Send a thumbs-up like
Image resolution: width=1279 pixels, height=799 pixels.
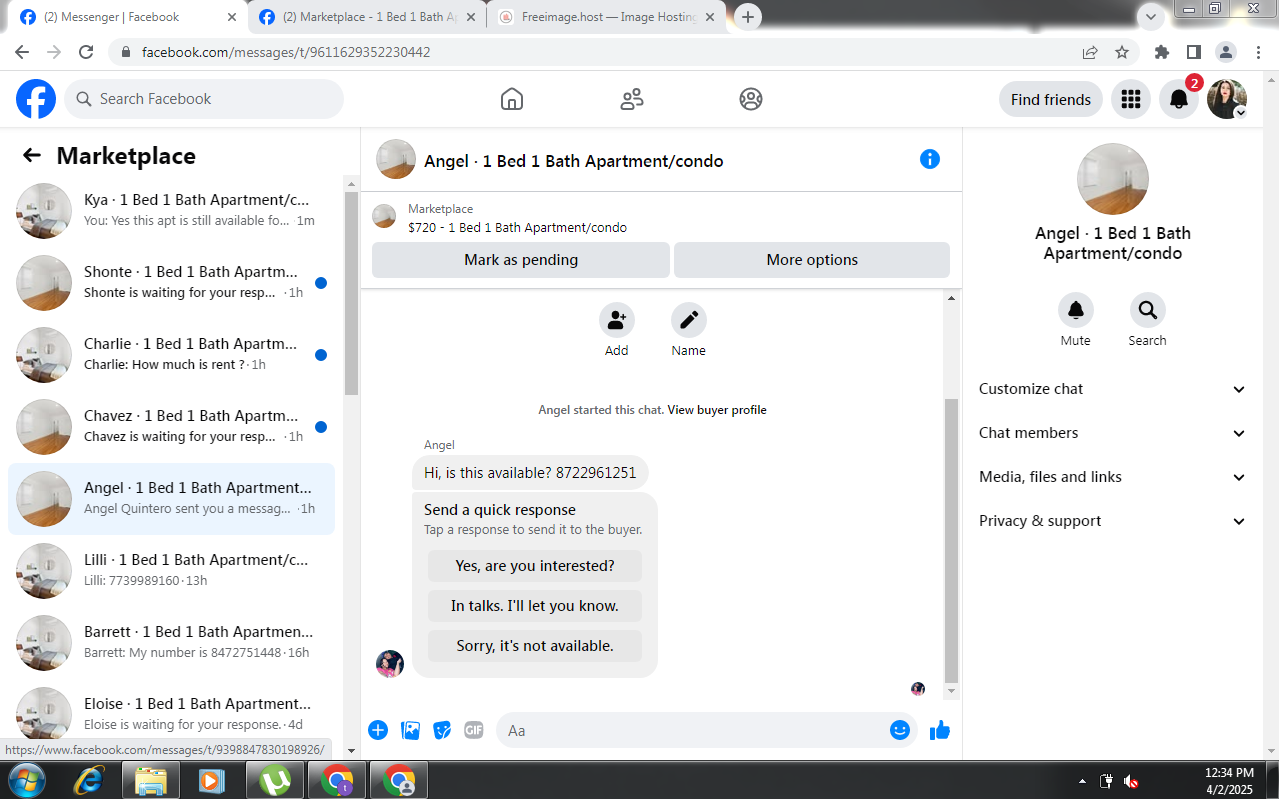coord(940,730)
